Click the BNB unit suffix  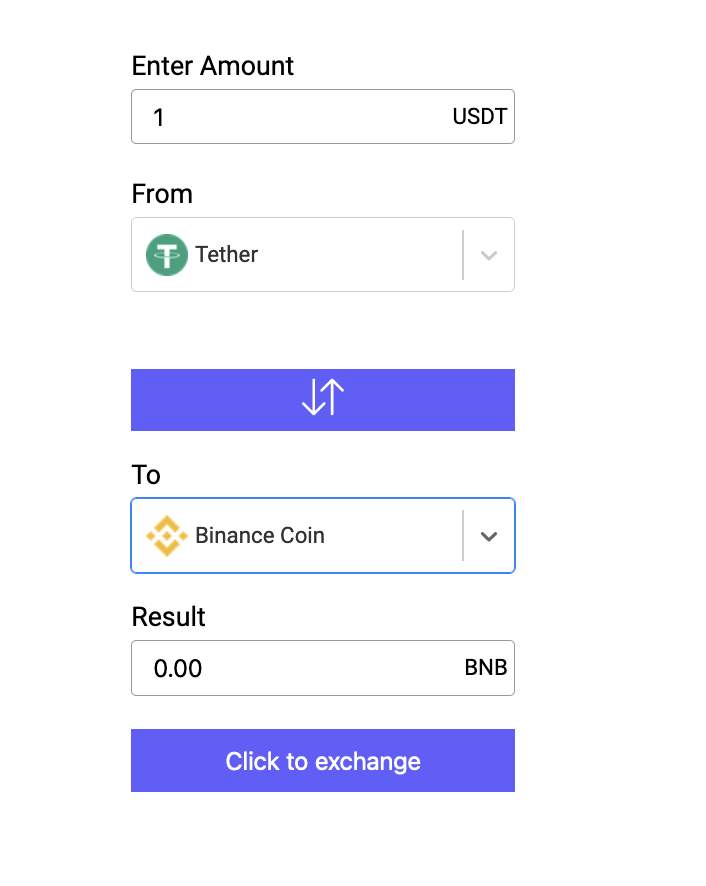point(486,667)
